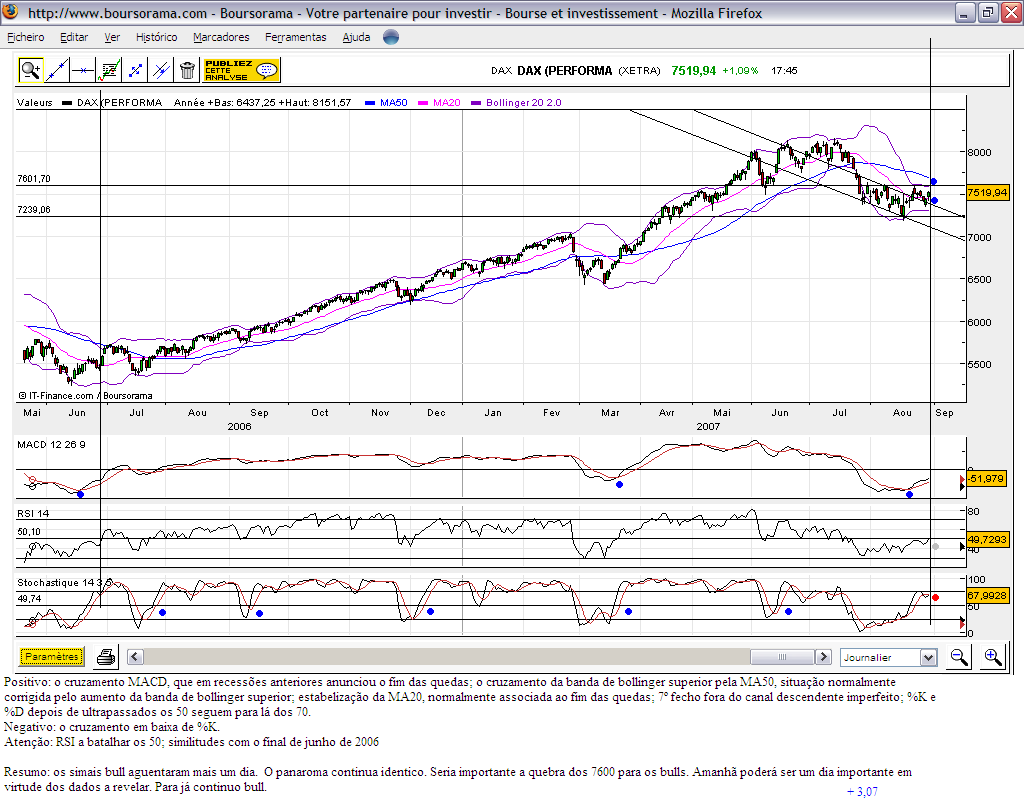Click the 49,7293 RSI value tag

click(987, 539)
